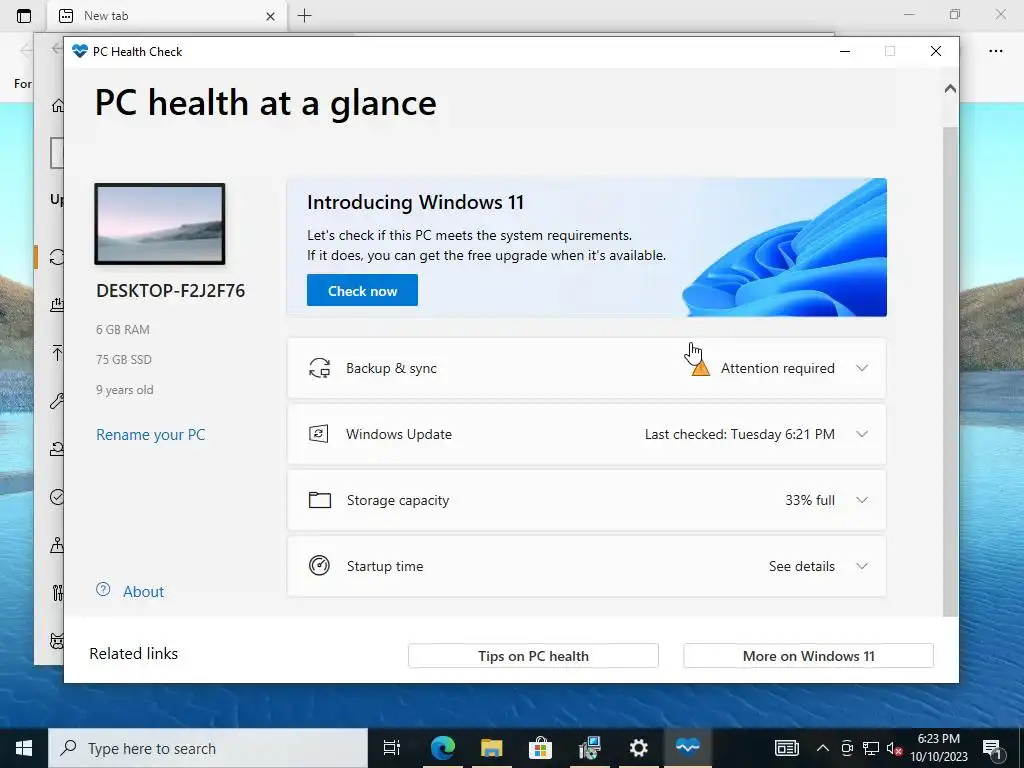Click the About question mark icon
This screenshot has width=1024, height=768.
pos(103,590)
